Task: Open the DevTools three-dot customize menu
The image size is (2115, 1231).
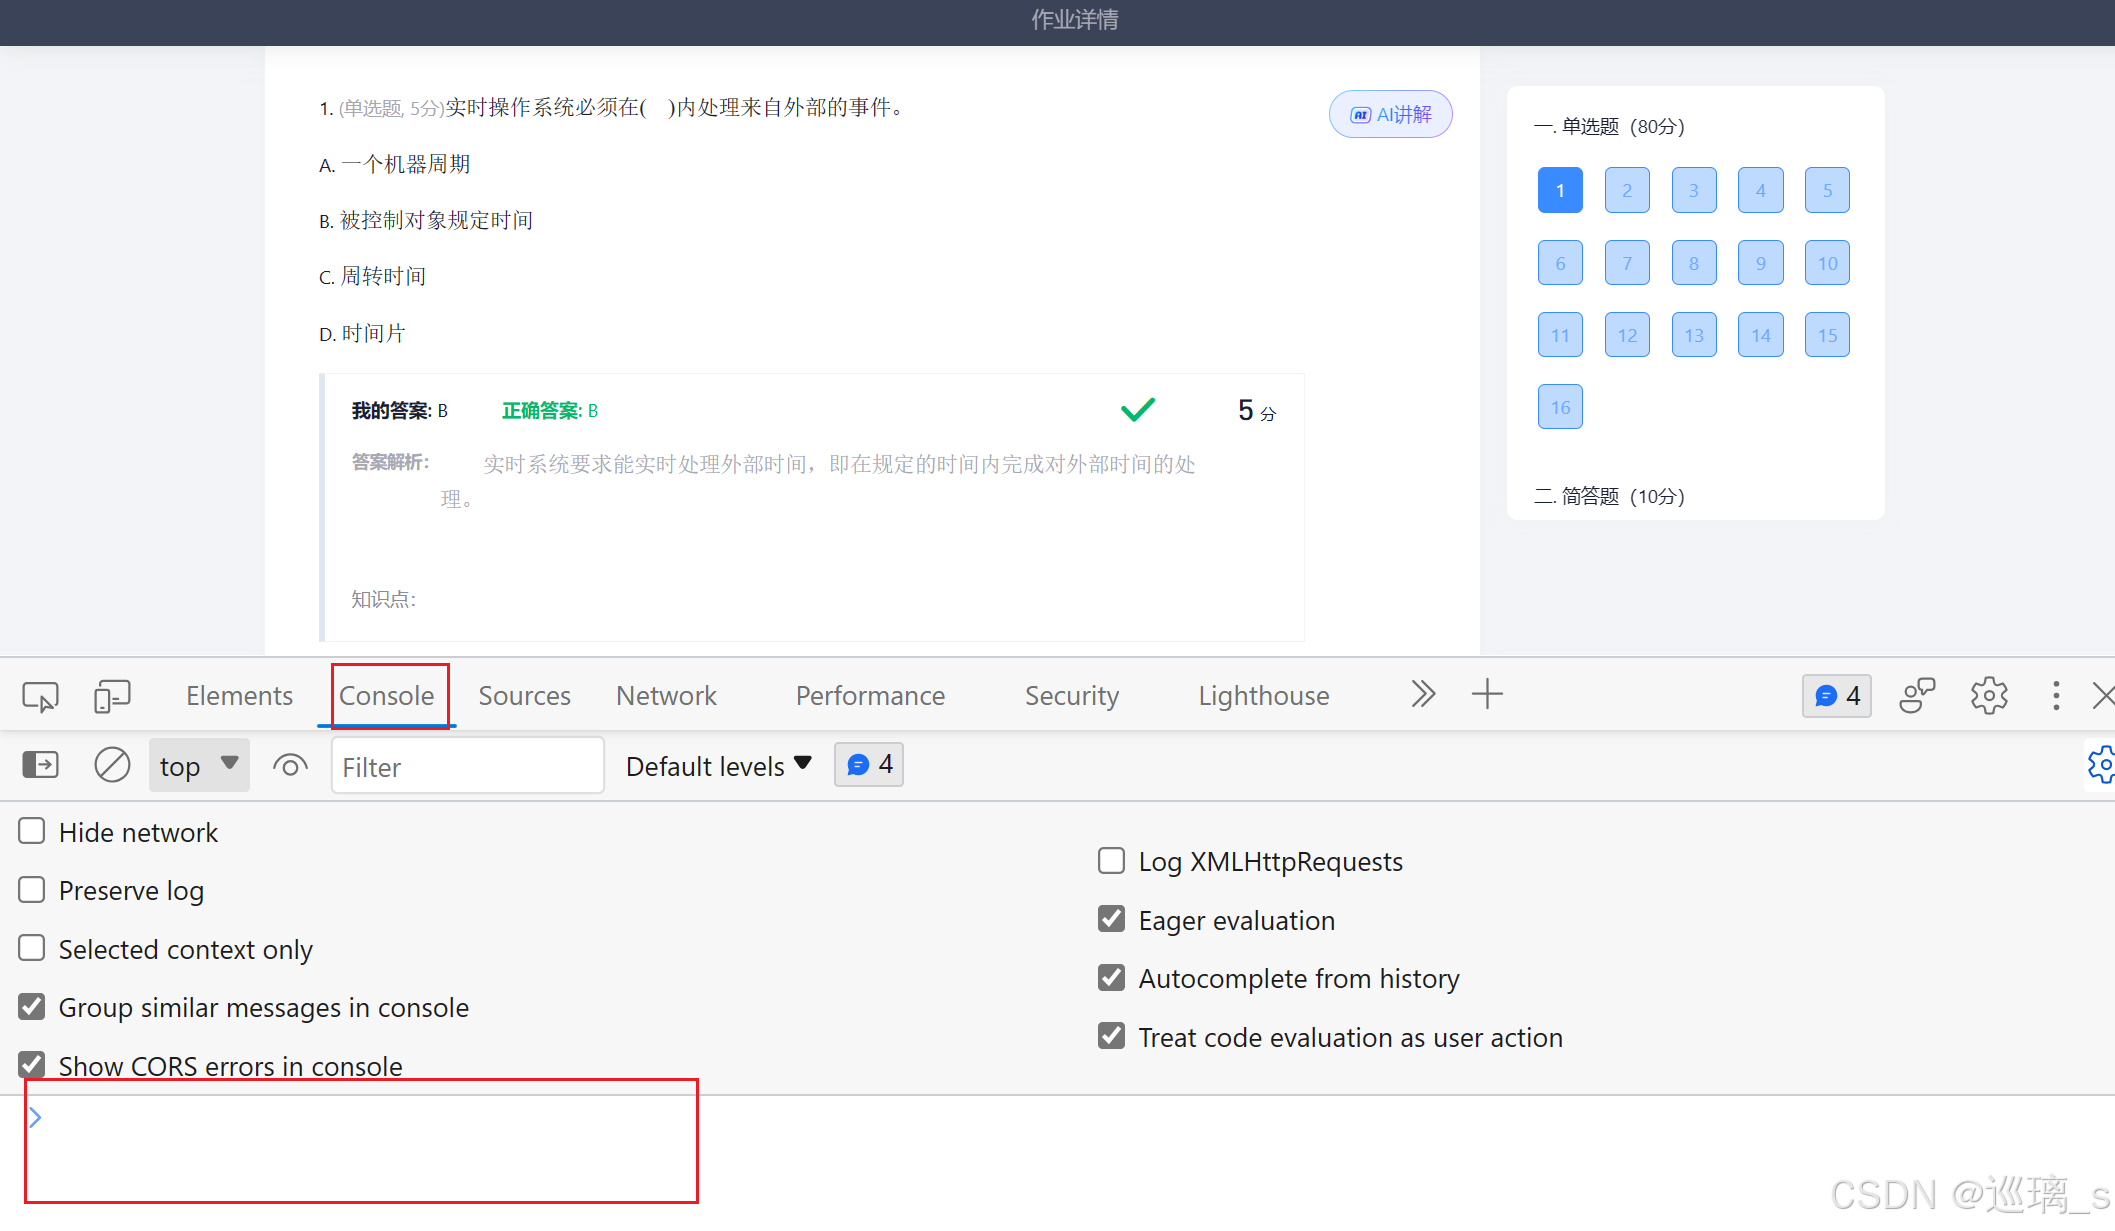Action: click(2055, 696)
